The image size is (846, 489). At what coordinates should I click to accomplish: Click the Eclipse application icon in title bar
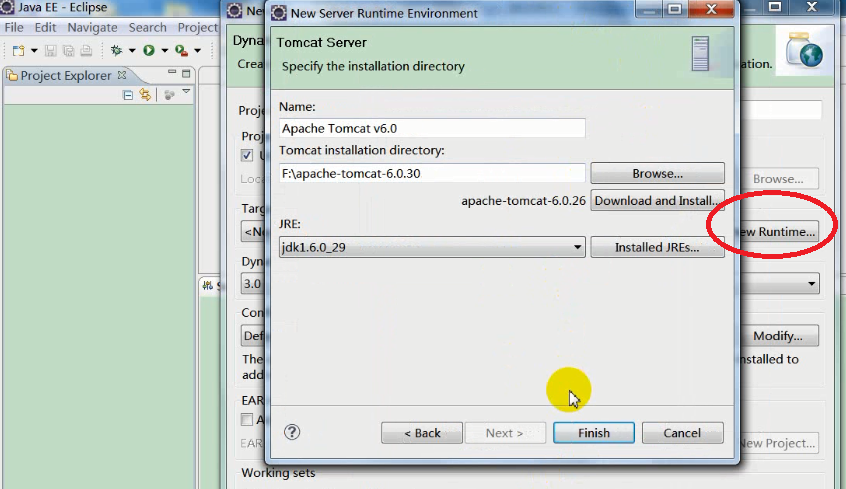(8, 8)
